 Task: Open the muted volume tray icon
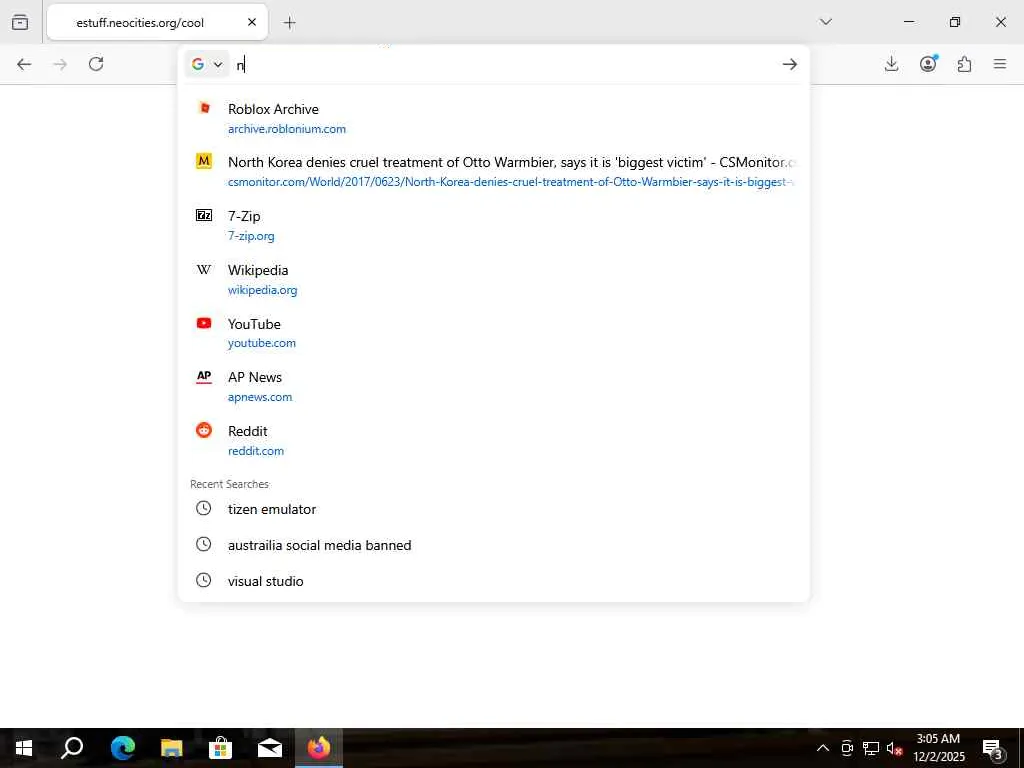(x=894, y=748)
